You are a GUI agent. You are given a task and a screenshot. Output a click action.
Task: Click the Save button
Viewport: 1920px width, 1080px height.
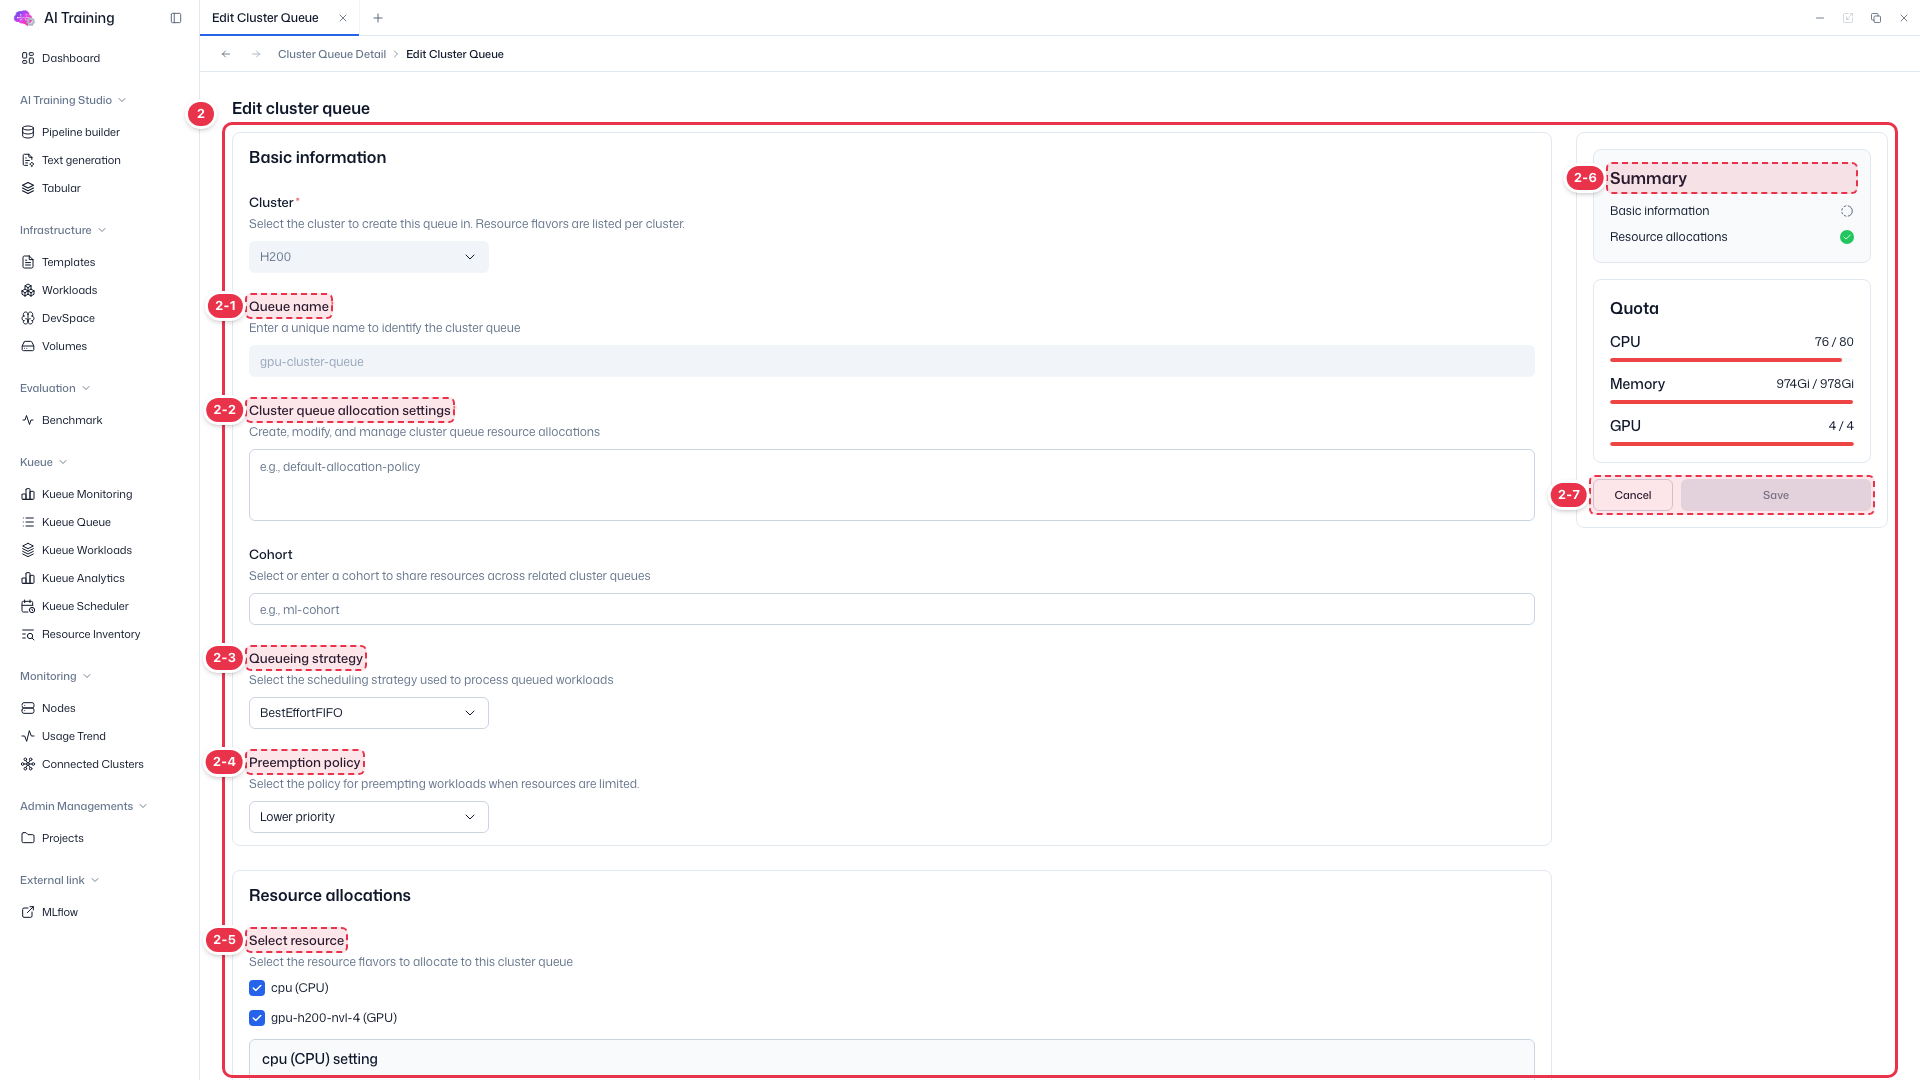[x=1775, y=495]
